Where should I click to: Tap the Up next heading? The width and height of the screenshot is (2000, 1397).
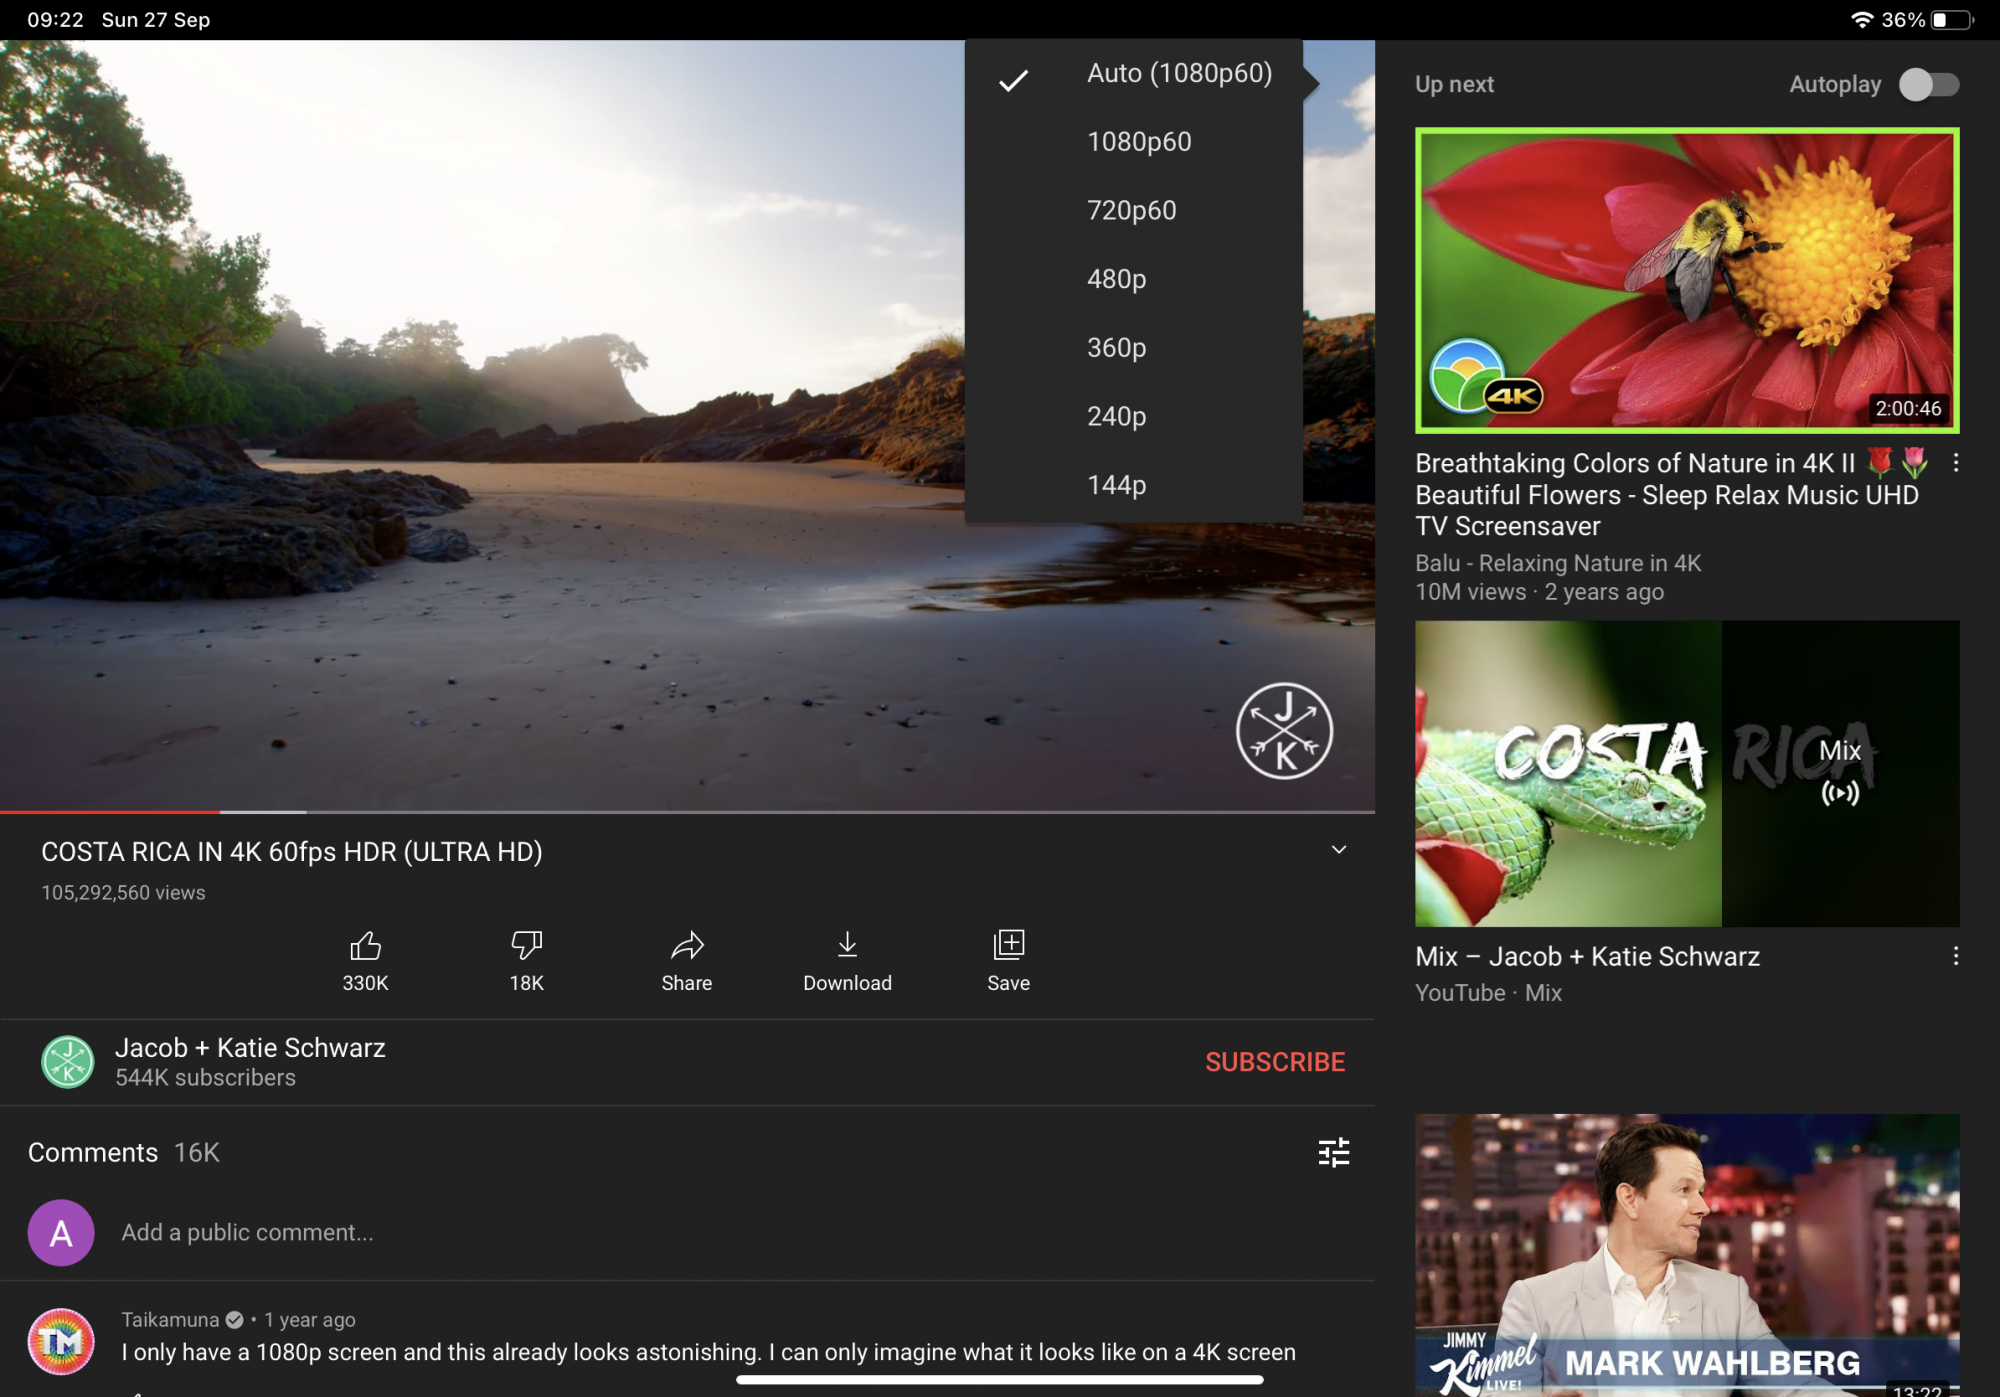coord(1454,84)
